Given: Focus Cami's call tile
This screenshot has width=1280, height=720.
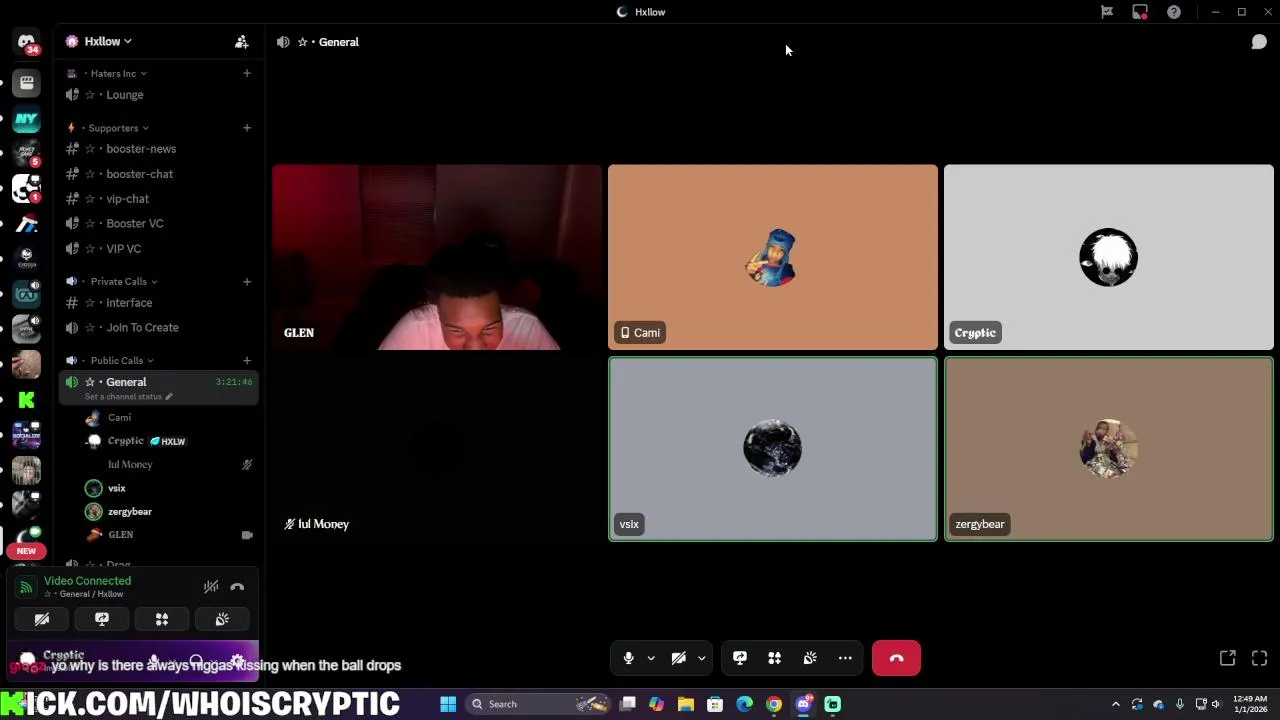Looking at the screenshot, I should 773,258.
